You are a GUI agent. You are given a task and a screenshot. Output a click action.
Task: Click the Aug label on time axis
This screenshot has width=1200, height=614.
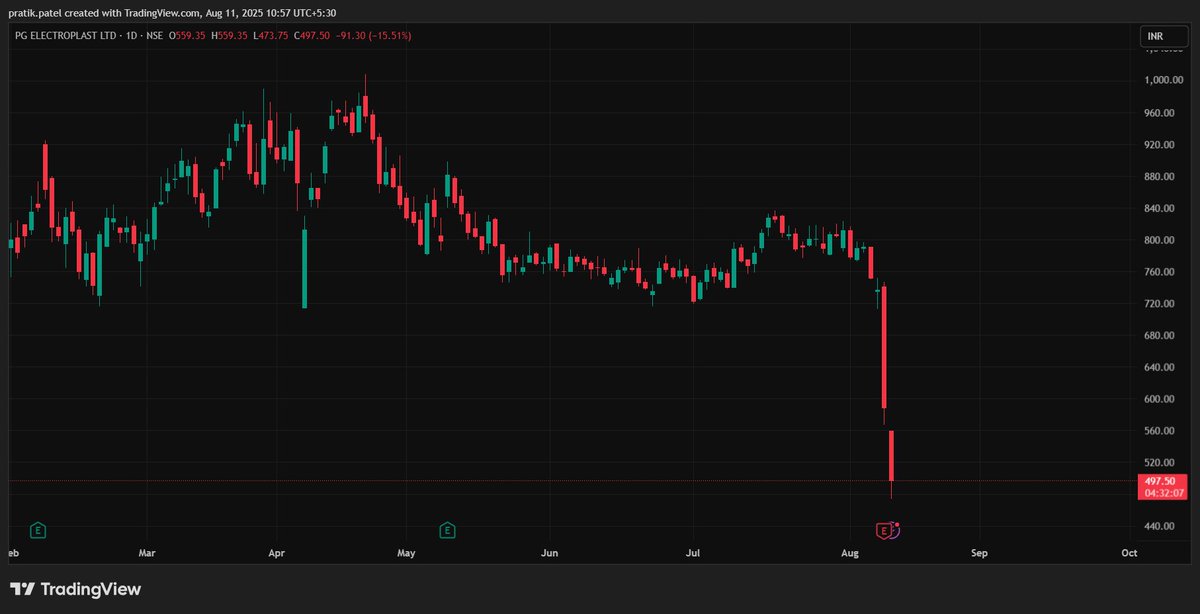click(850, 552)
